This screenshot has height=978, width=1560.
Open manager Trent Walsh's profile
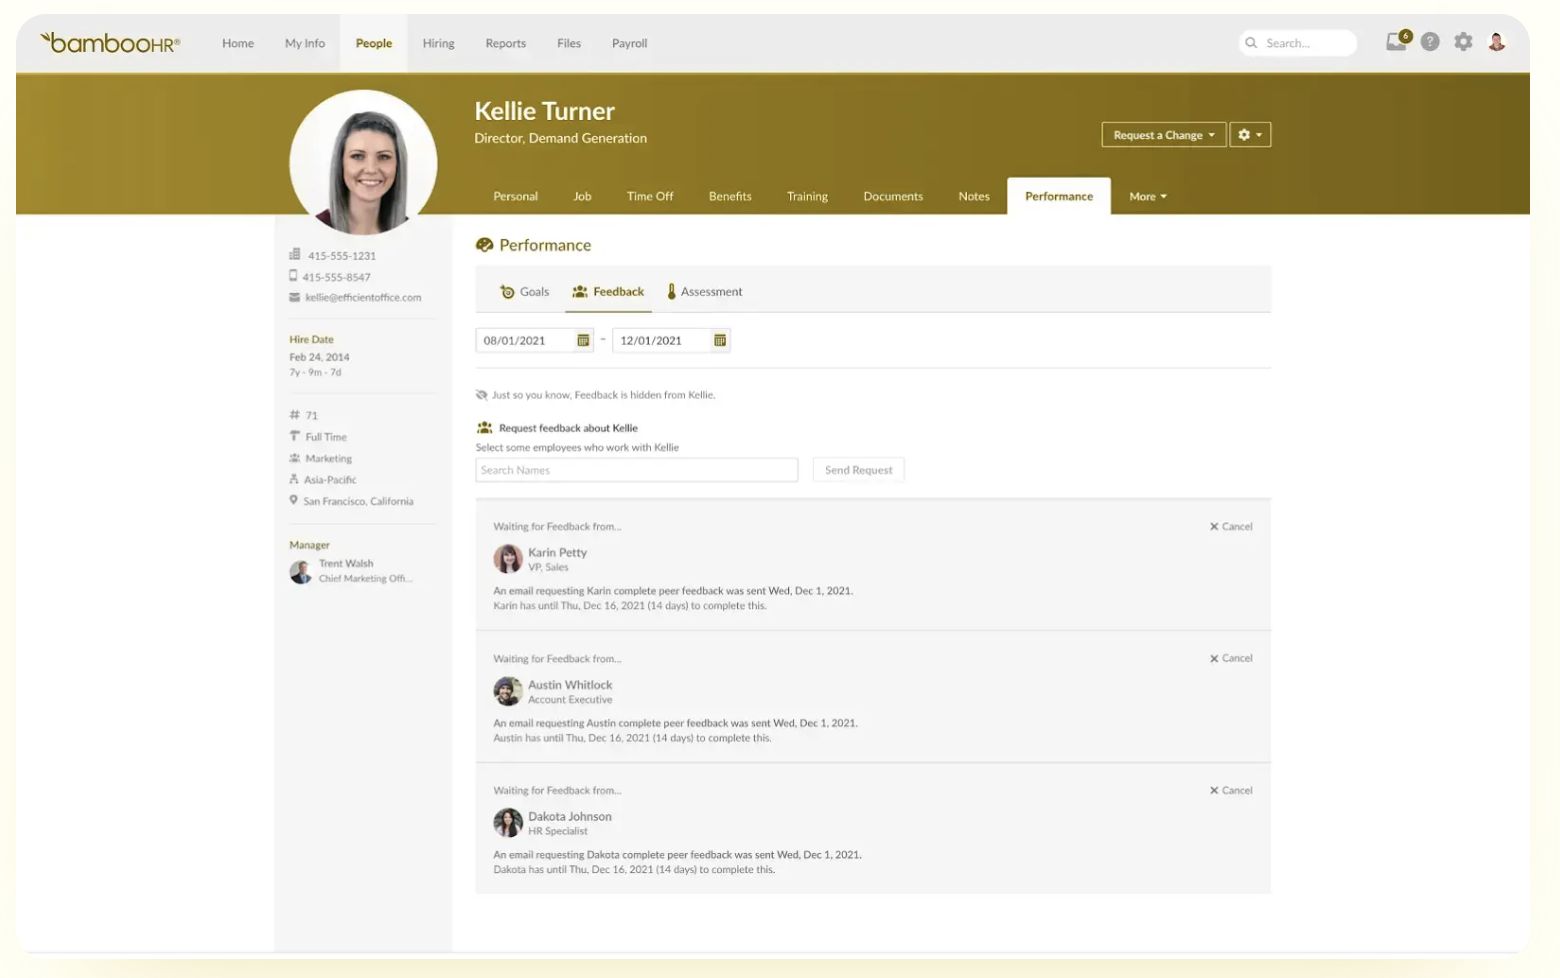point(344,562)
